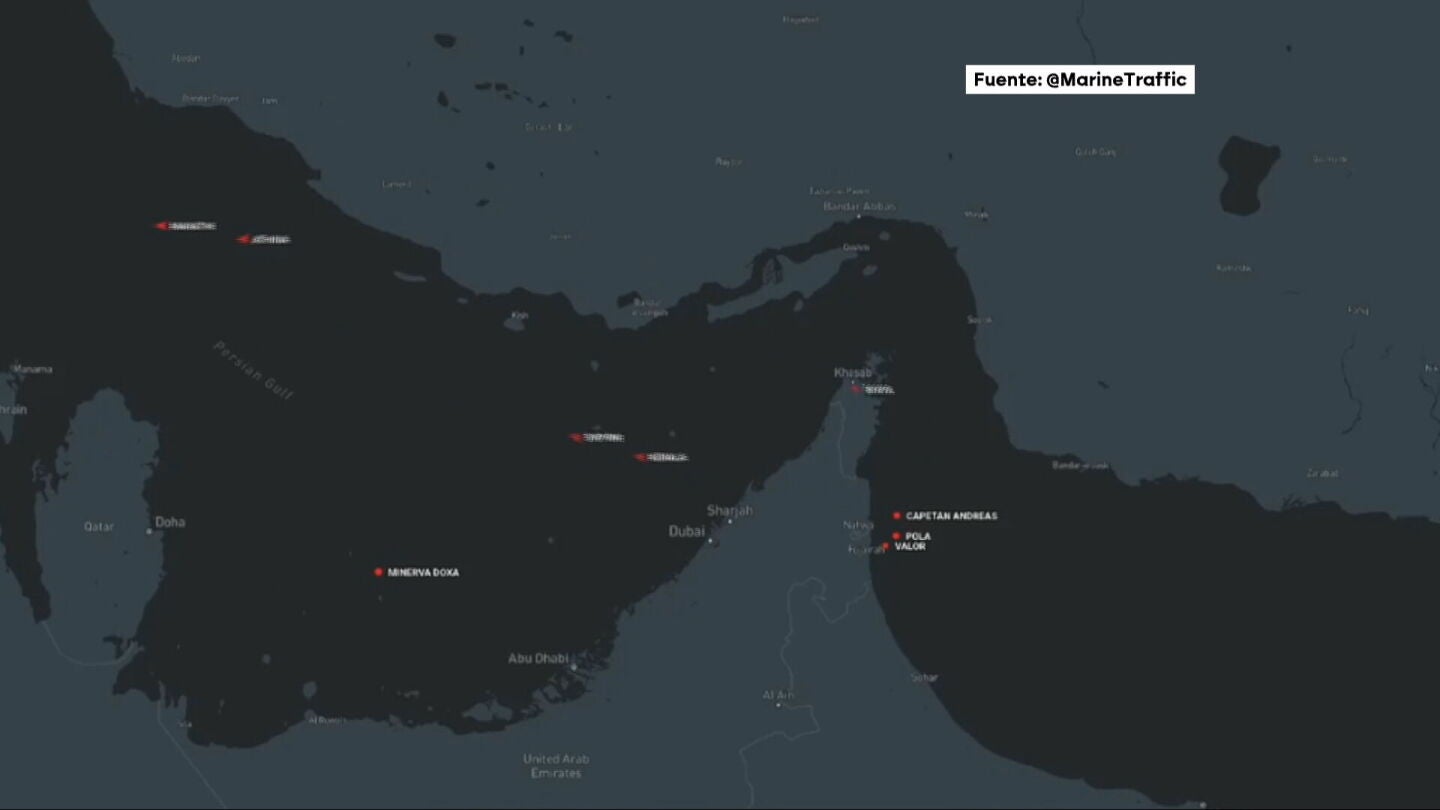1440x810 pixels.
Task: Click the Dubai city dot marker
Action: (711, 540)
